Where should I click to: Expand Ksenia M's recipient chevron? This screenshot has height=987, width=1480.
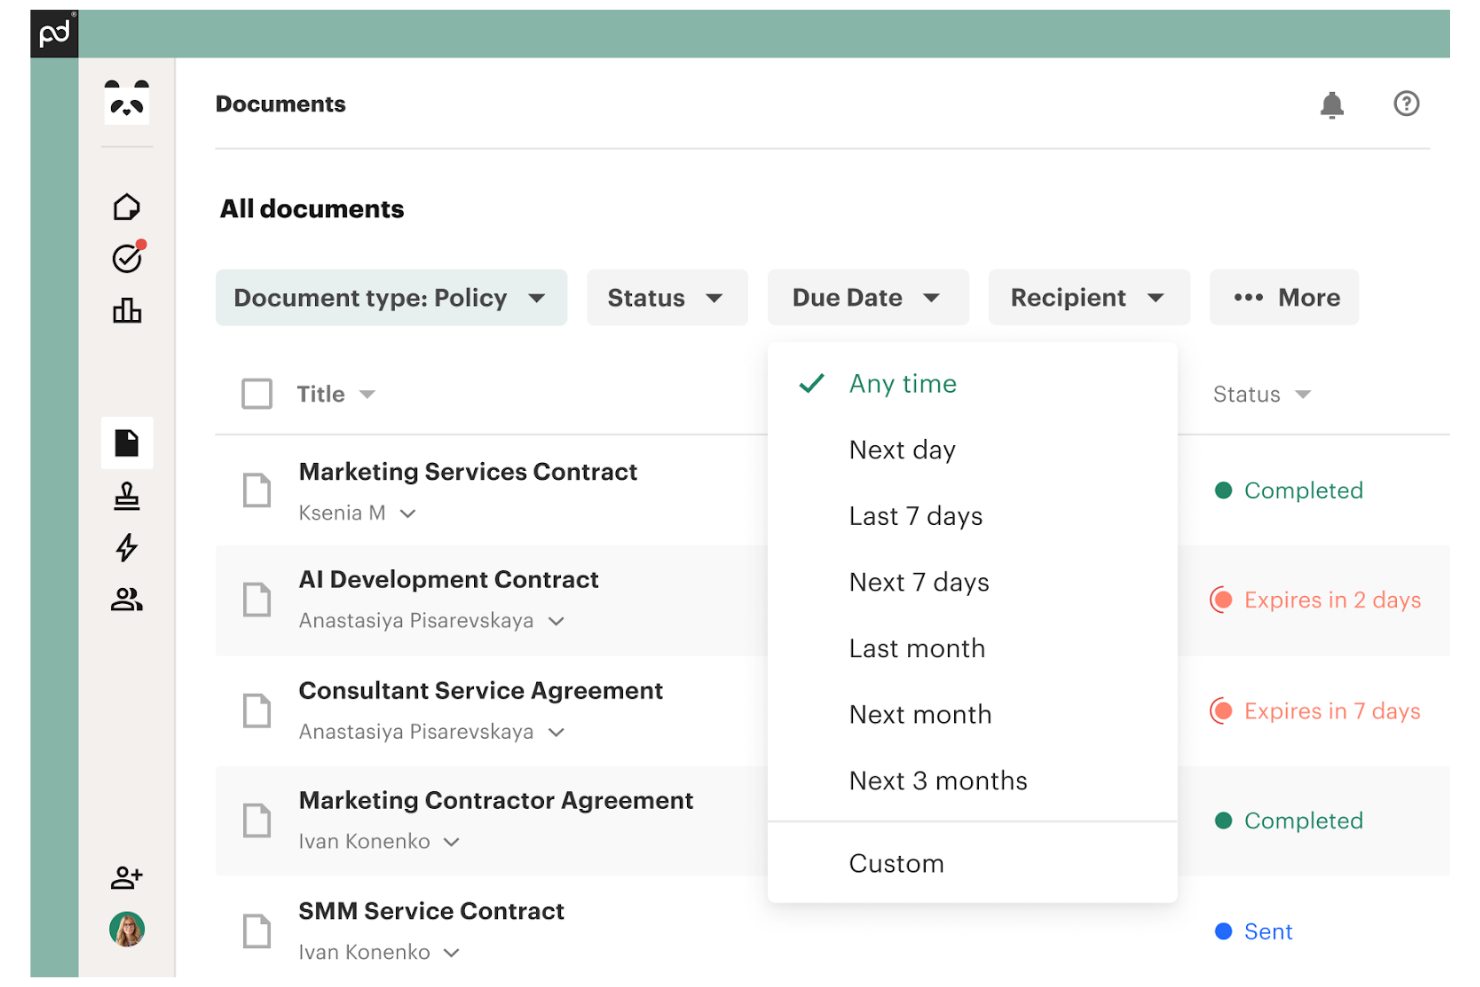coord(407,513)
